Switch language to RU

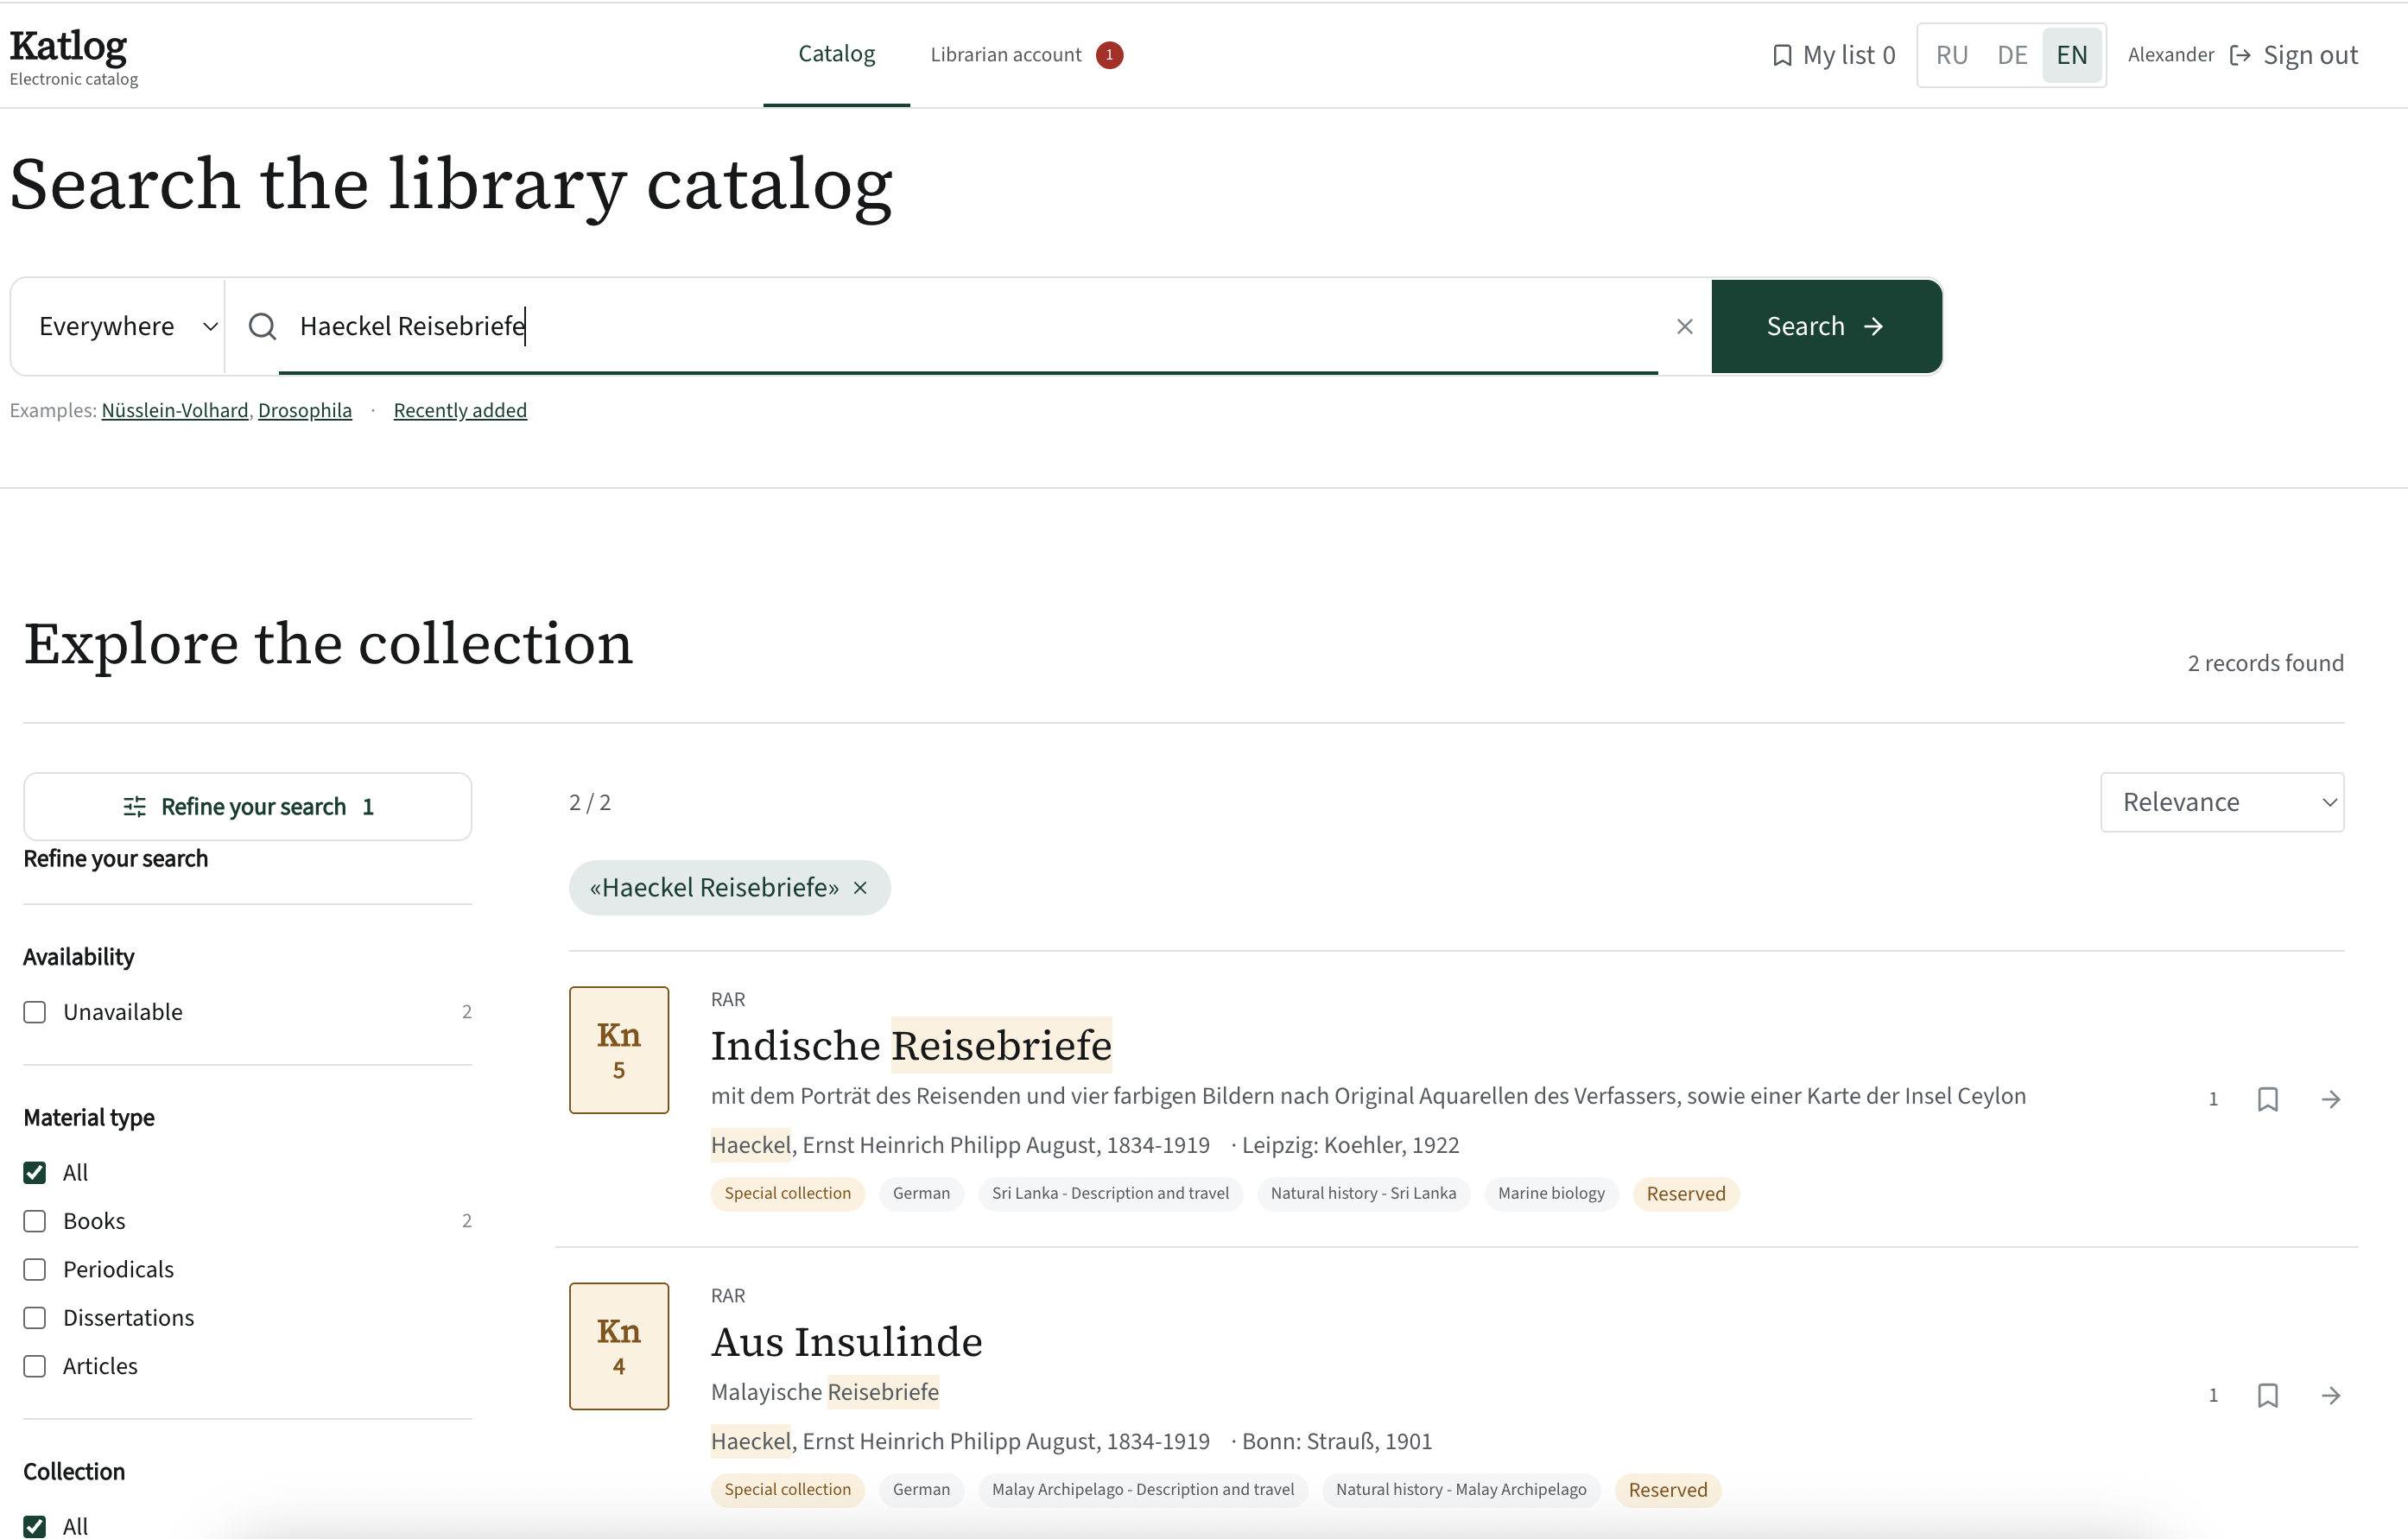pyautogui.click(x=1951, y=55)
